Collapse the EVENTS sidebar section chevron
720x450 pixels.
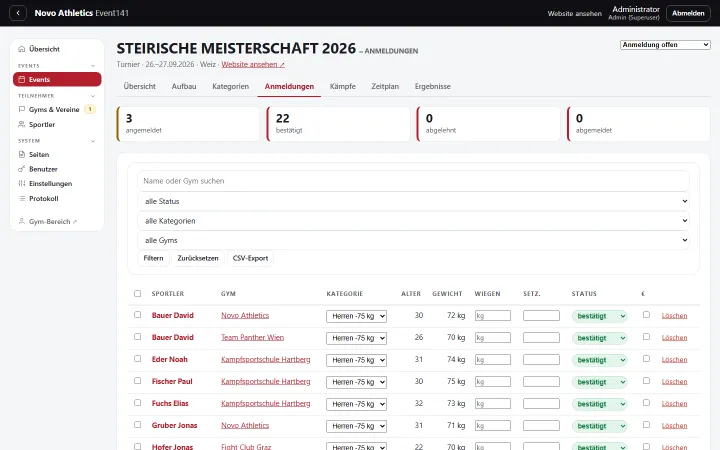coord(93,66)
